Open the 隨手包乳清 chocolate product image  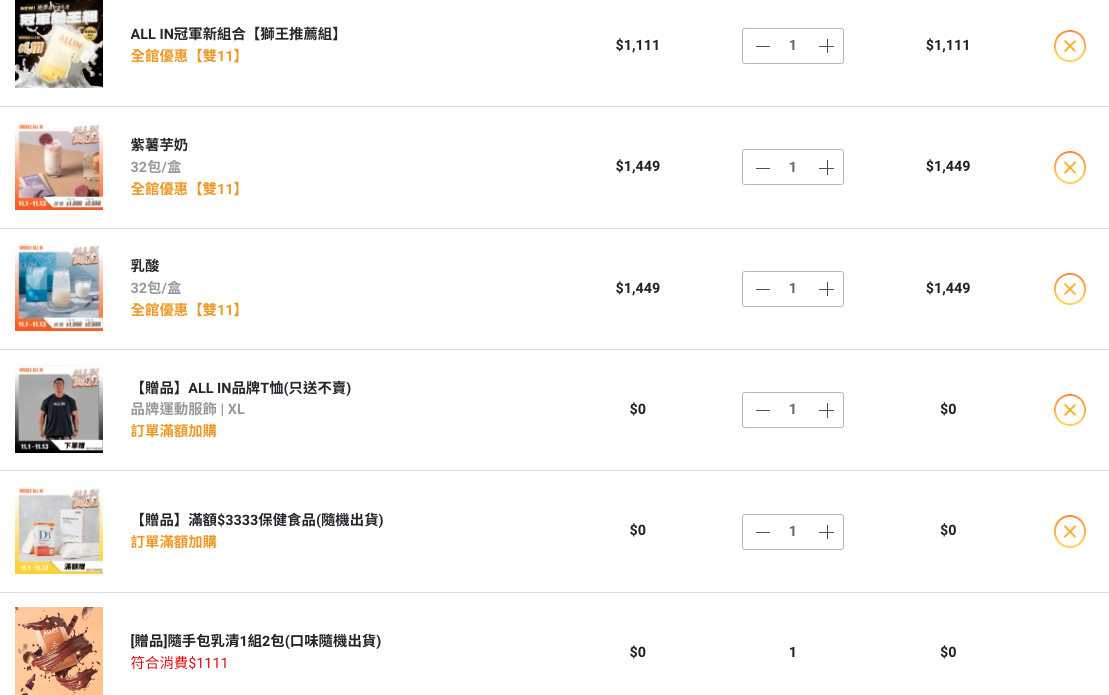point(59,650)
